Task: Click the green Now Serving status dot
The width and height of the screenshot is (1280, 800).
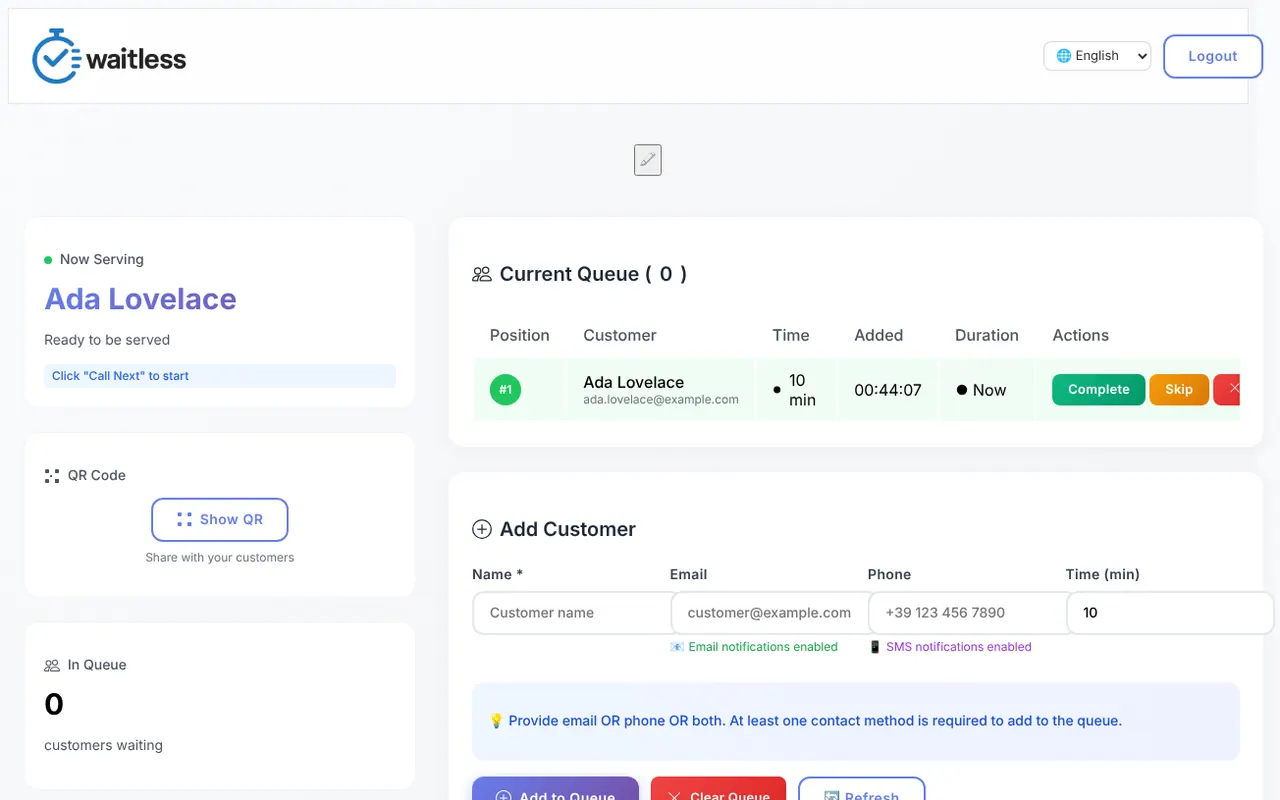Action: 48,260
